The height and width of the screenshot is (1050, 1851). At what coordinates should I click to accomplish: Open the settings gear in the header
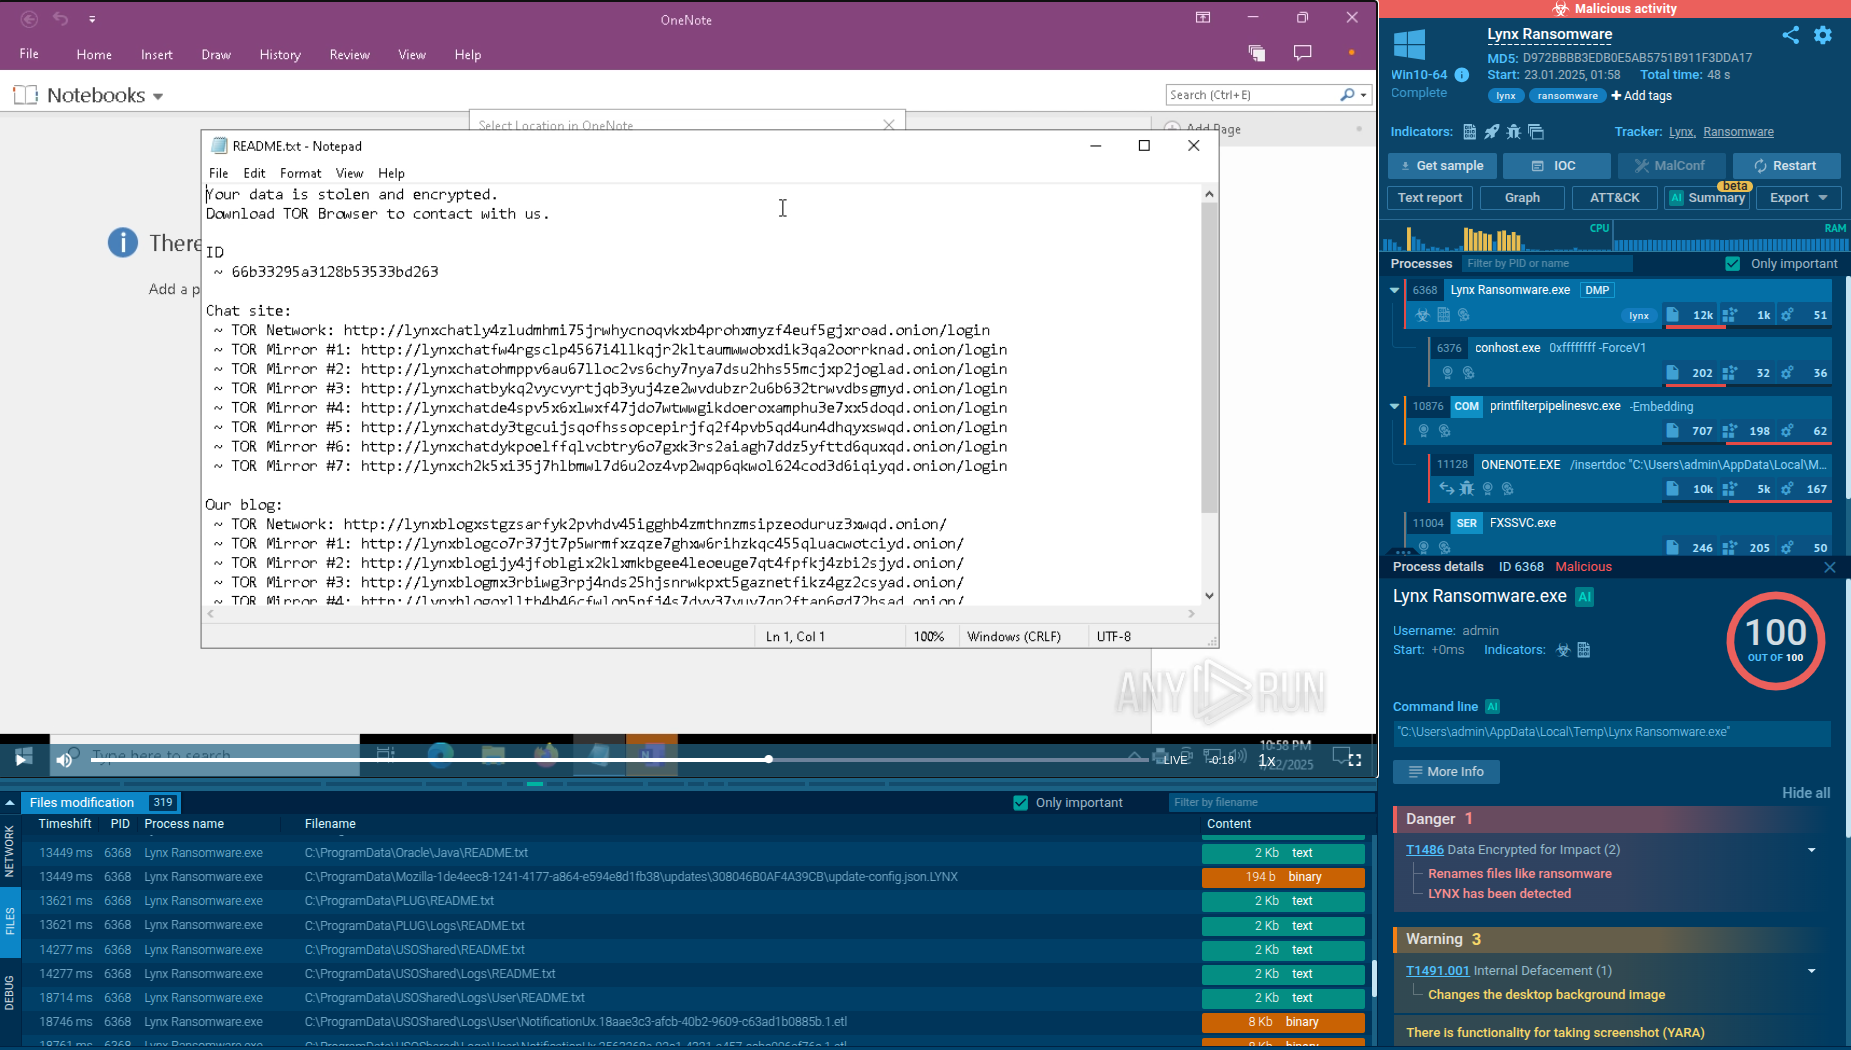pos(1823,35)
